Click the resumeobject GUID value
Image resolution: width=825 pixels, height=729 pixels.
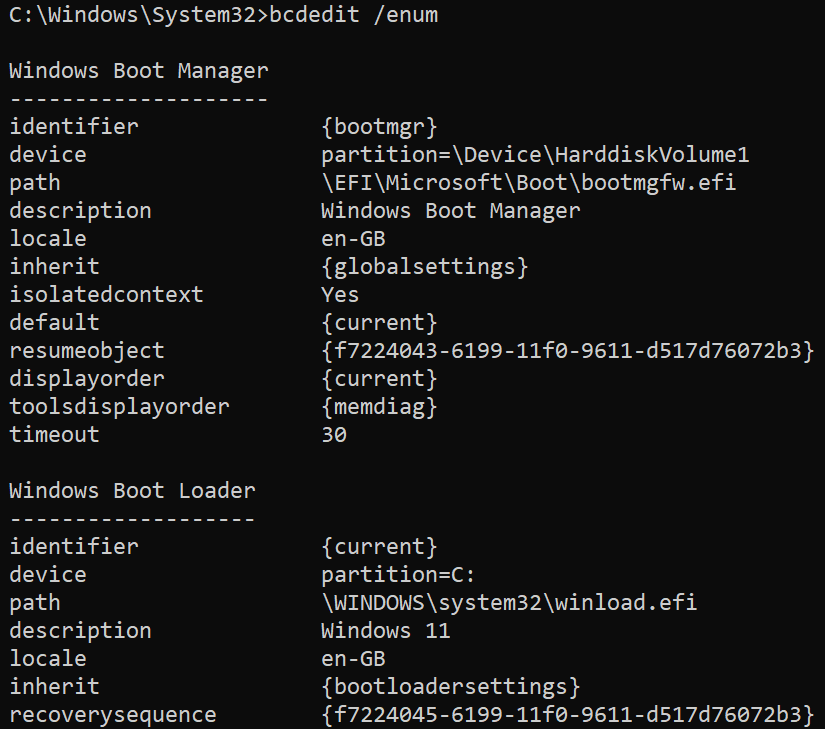[567, 351]
